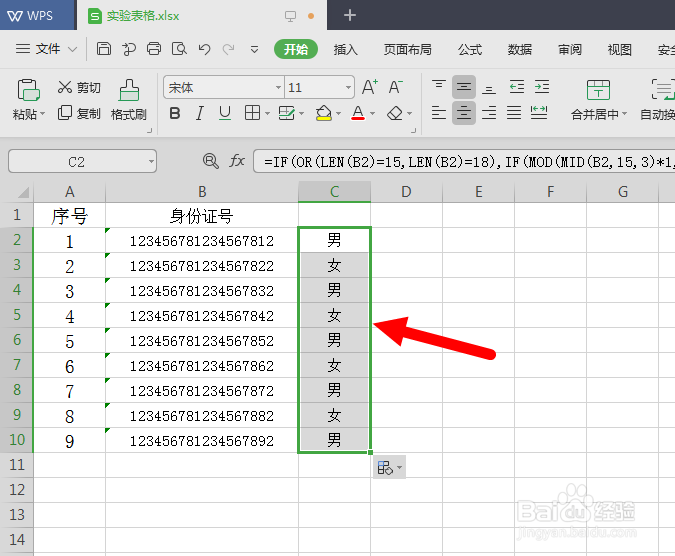Click the borders grid icon

coord(252,113)
